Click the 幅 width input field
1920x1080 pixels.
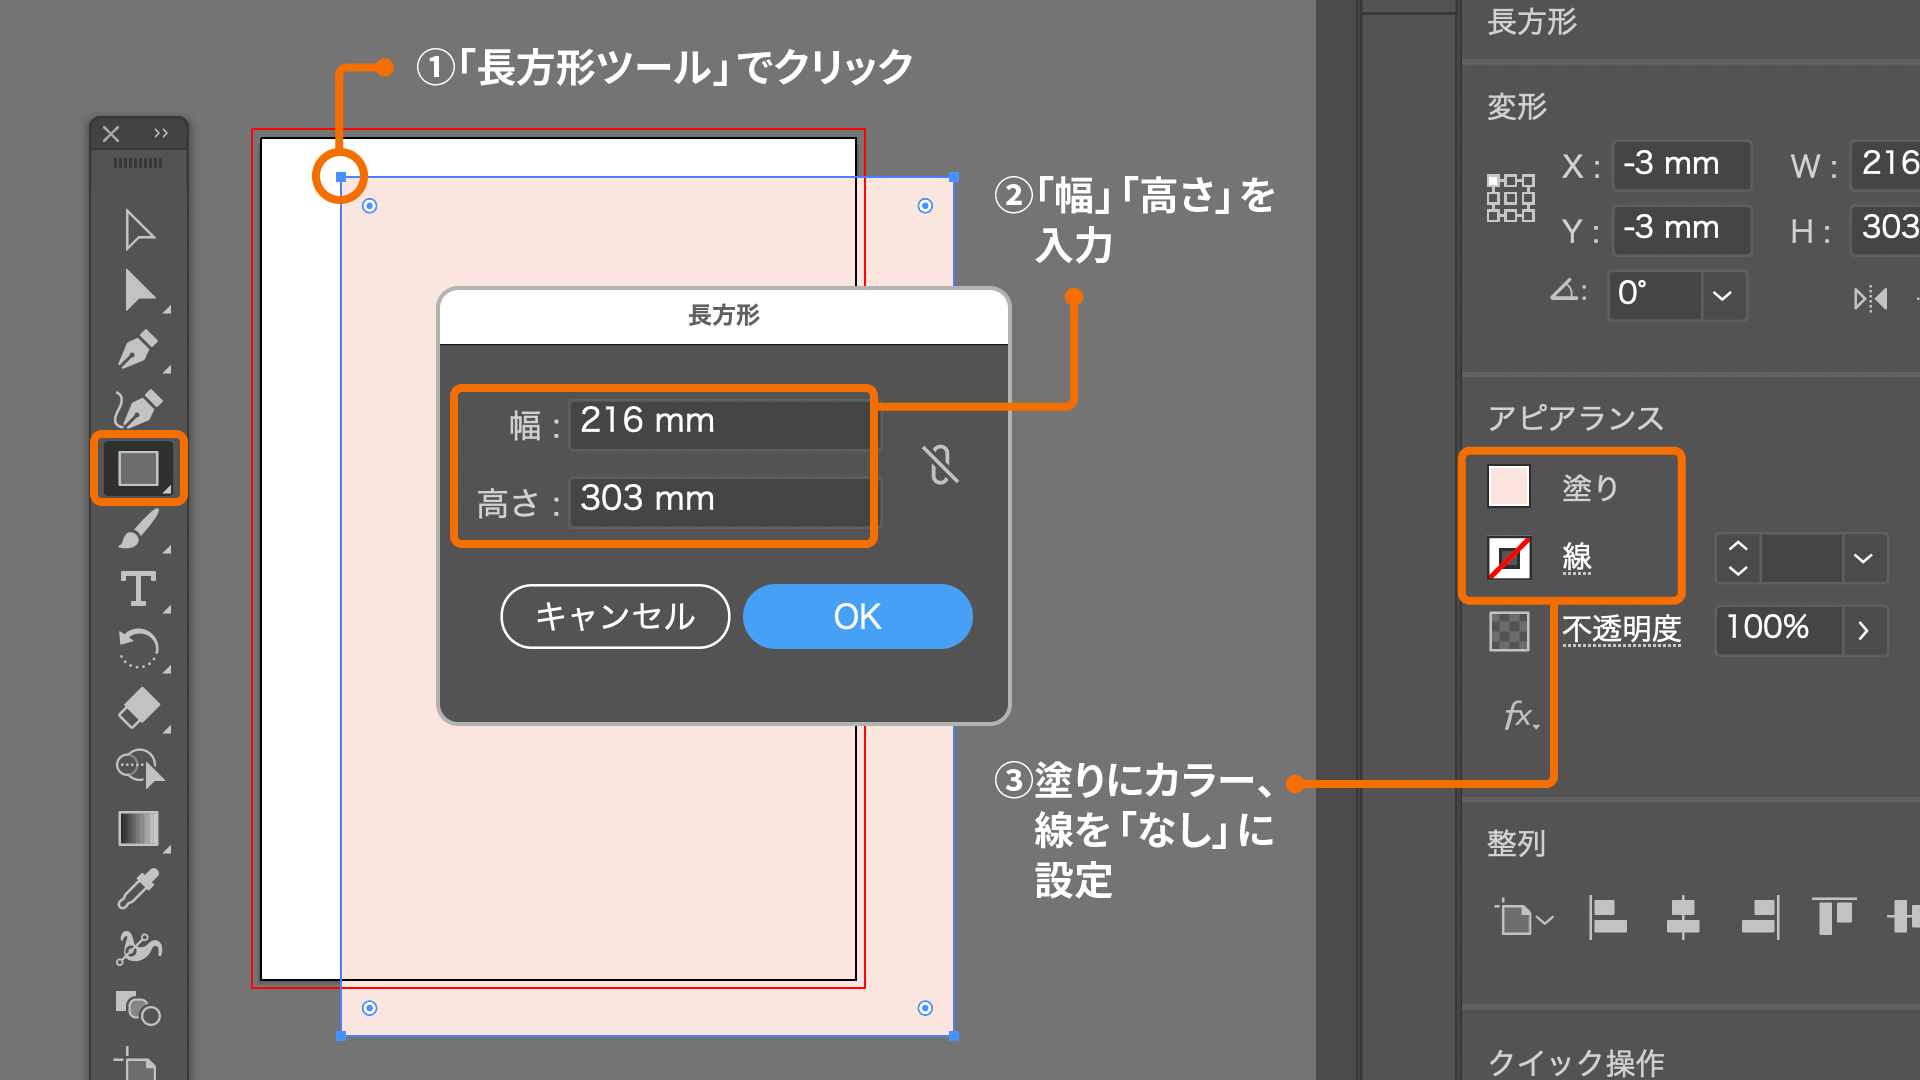720,422
